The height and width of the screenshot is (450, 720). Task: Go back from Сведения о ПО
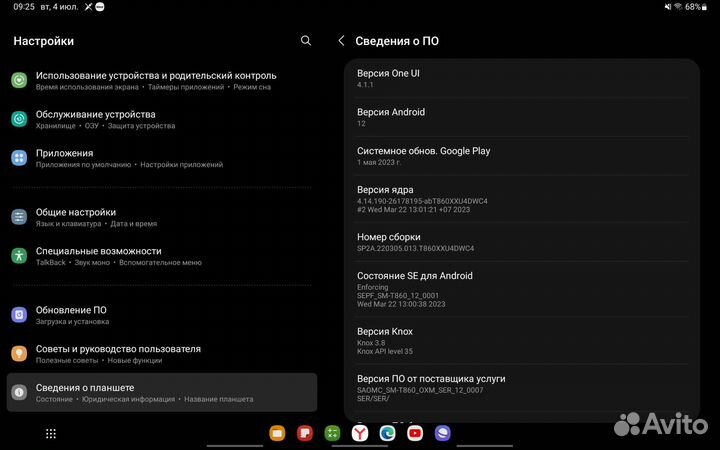341,41
